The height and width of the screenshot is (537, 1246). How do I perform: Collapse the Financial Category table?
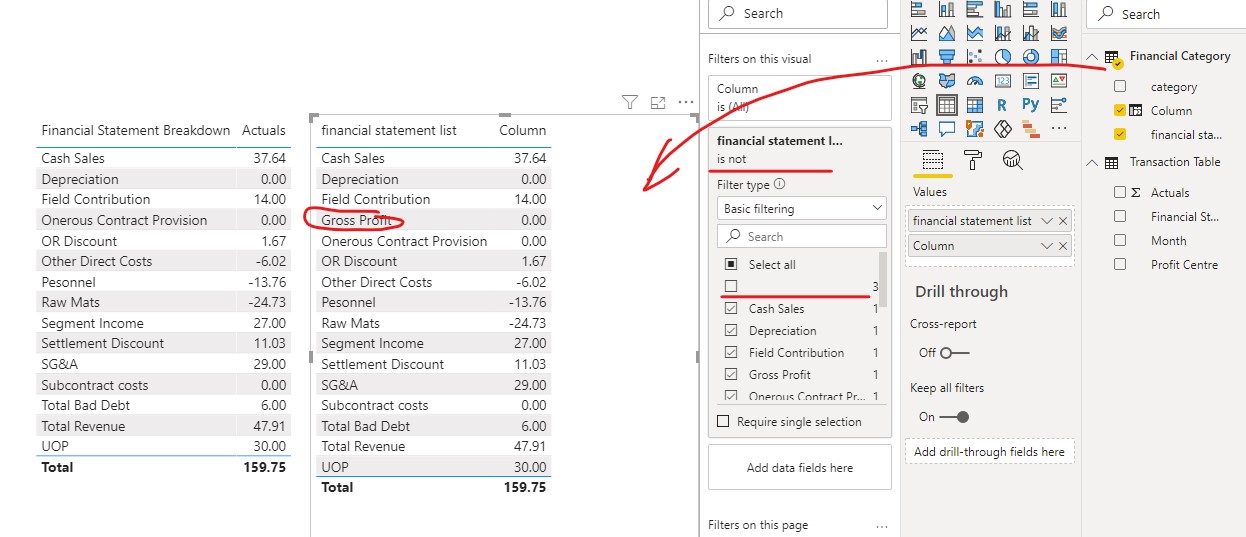[x=1092, y=57]
